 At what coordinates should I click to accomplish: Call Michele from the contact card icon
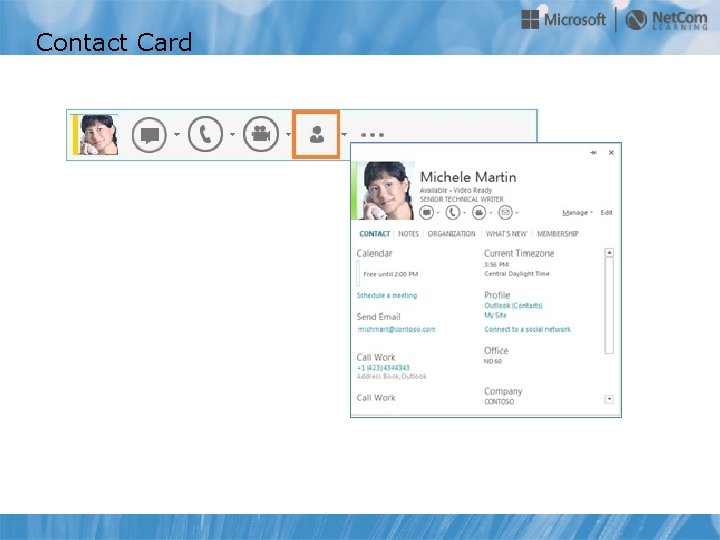coord(453,212)
